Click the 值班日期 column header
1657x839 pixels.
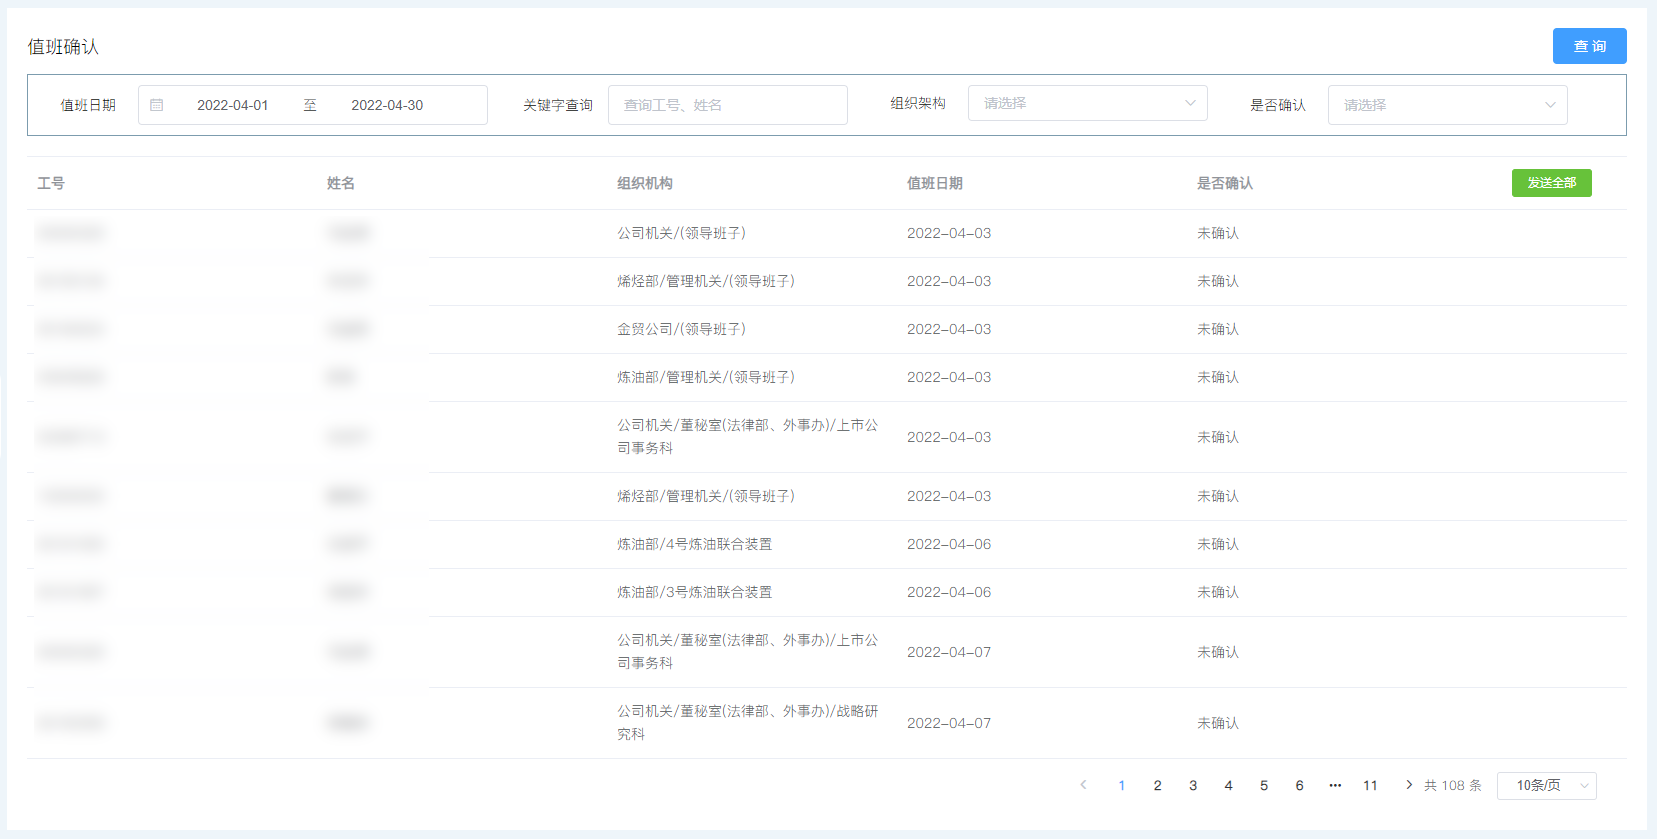click(x=935, y=183)
